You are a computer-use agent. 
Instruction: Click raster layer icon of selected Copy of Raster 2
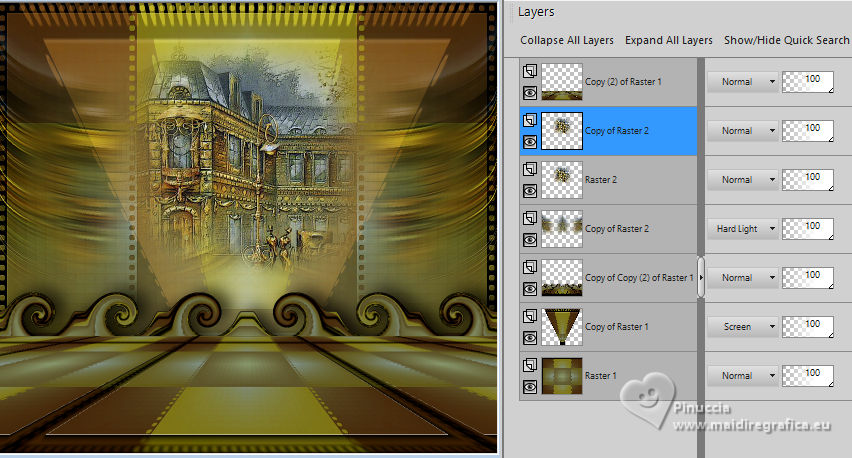click(530, 120)
